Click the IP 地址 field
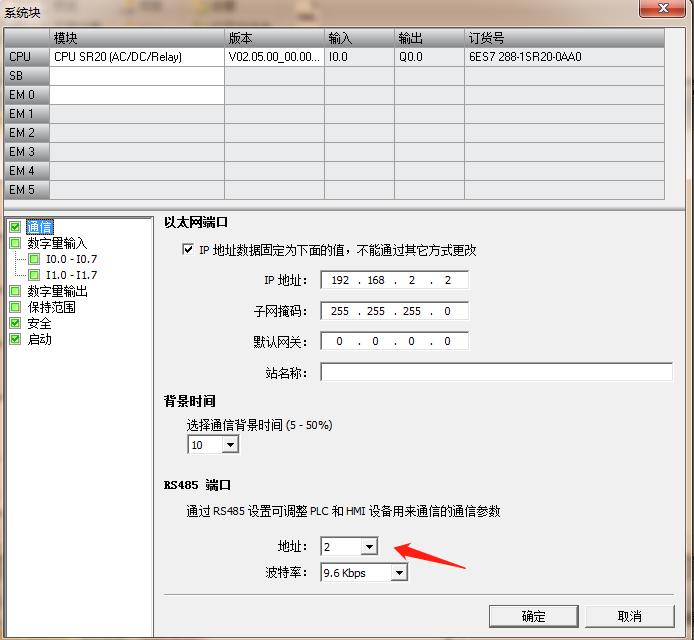The height and width of the screenshot is (640, 694). [x=394, y=280]
